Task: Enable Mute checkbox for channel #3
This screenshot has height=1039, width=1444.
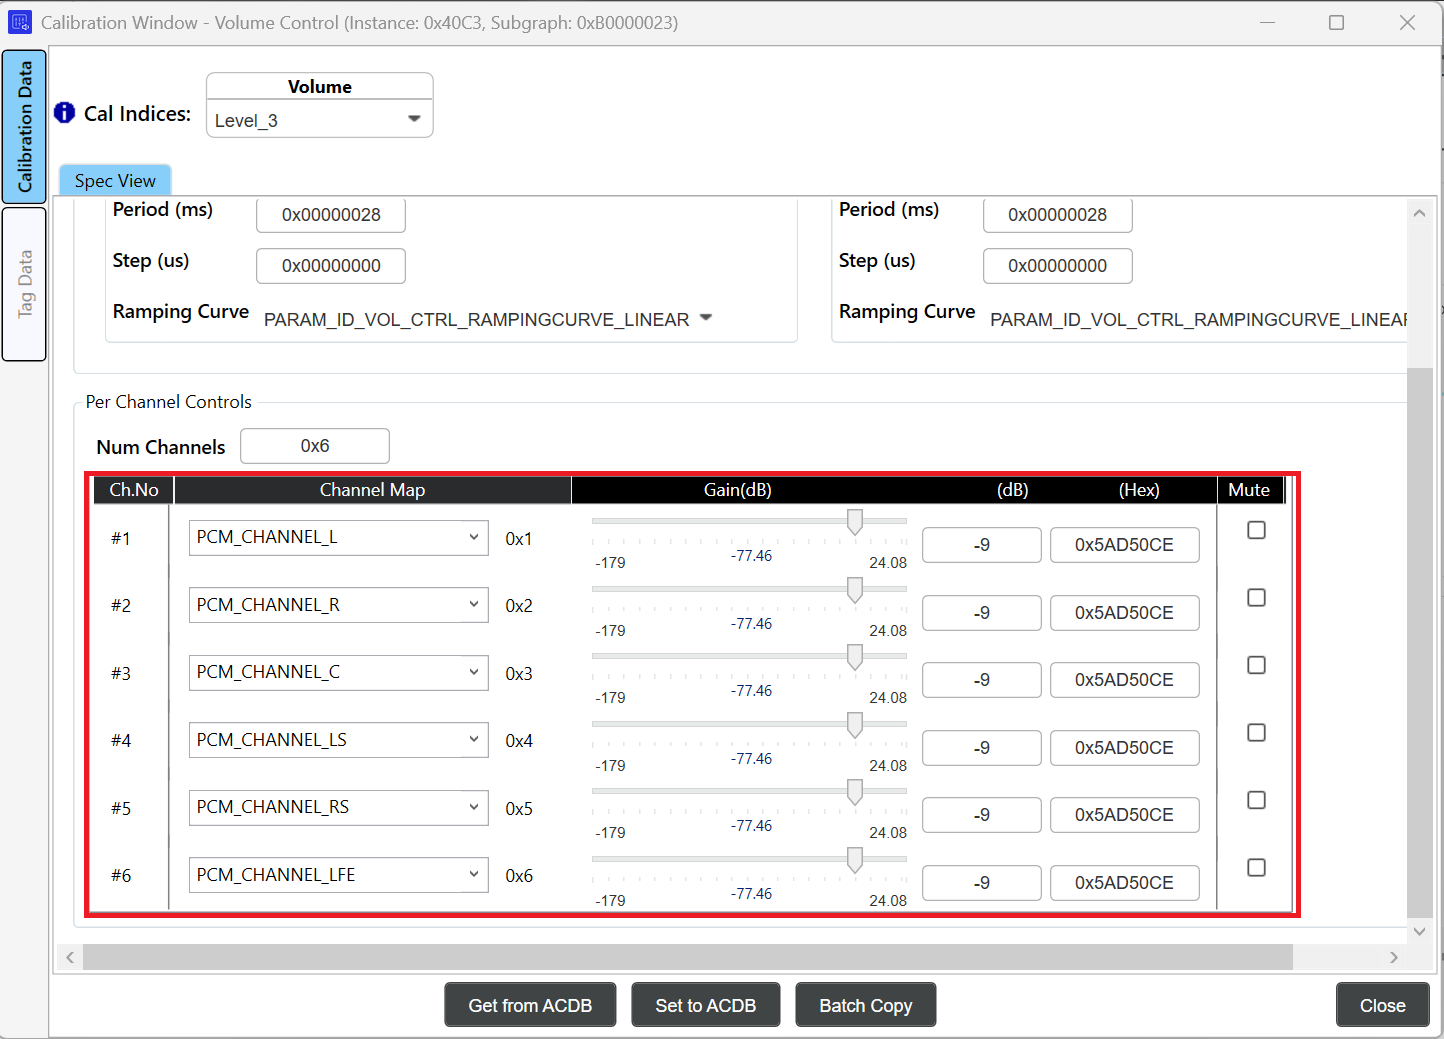Action: (1256, 665)
